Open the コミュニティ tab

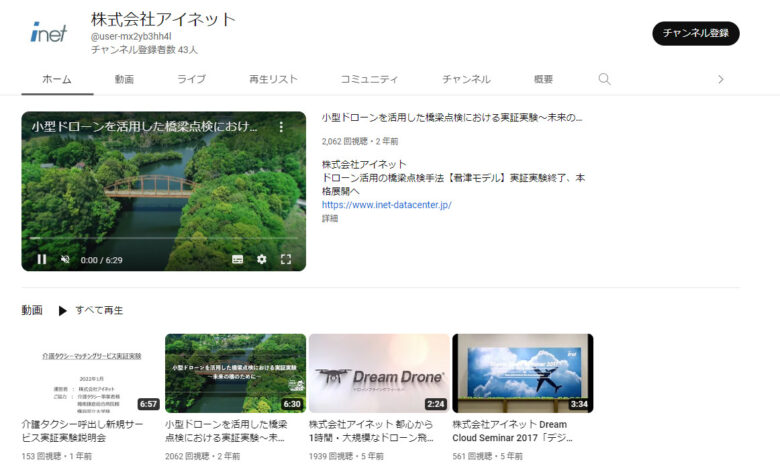click(x=369, y=79)
